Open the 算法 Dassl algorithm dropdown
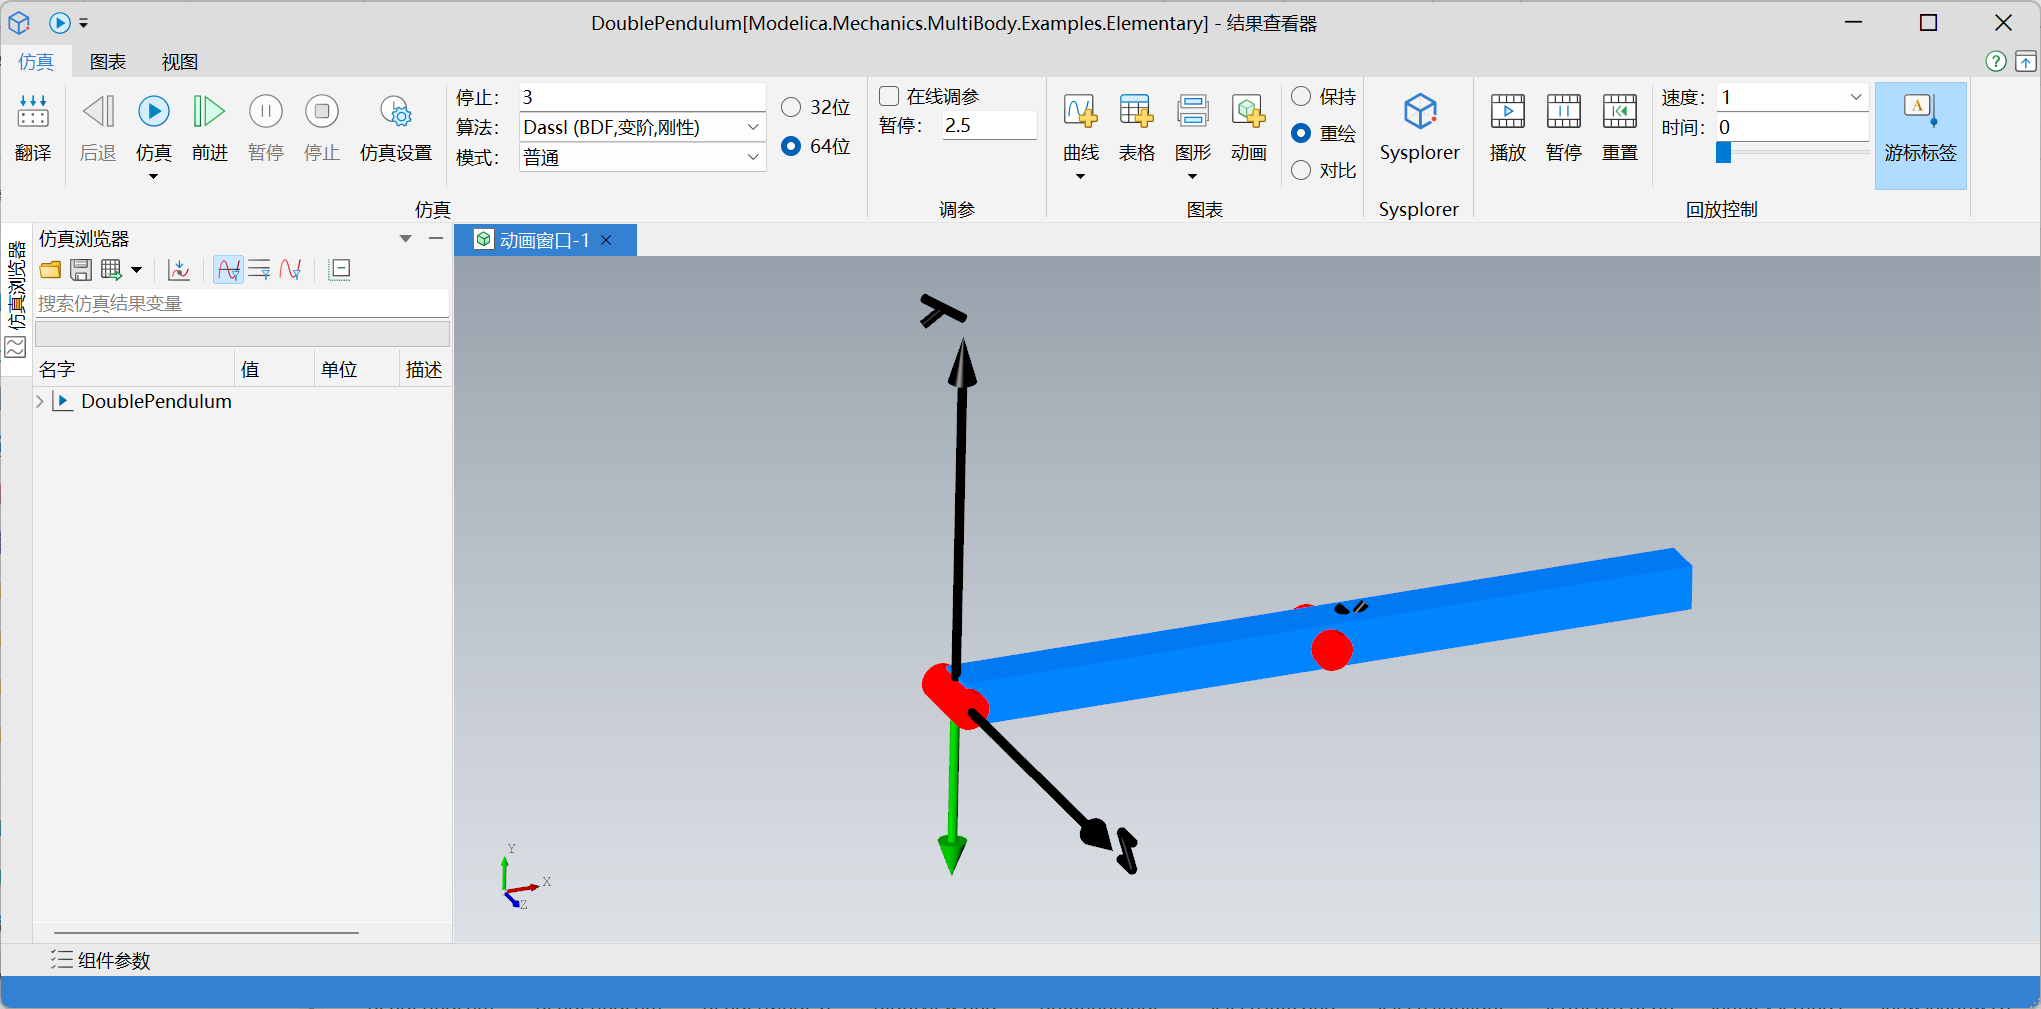The height and width of the screenshot is (1009, 2041). tap(752, 127)
